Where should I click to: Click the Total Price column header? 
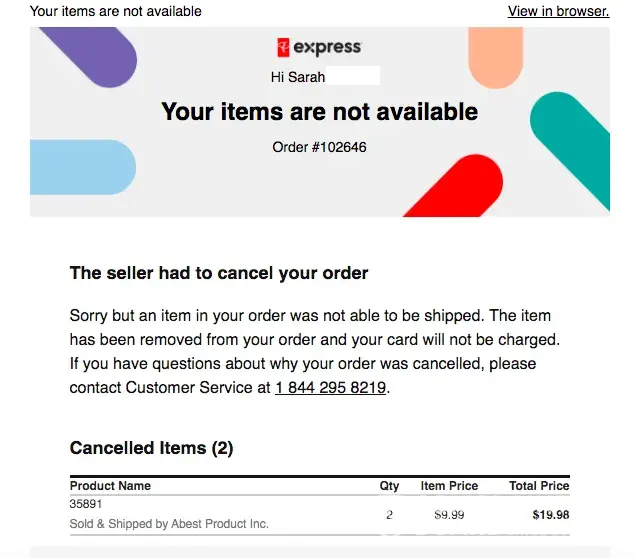539,486
